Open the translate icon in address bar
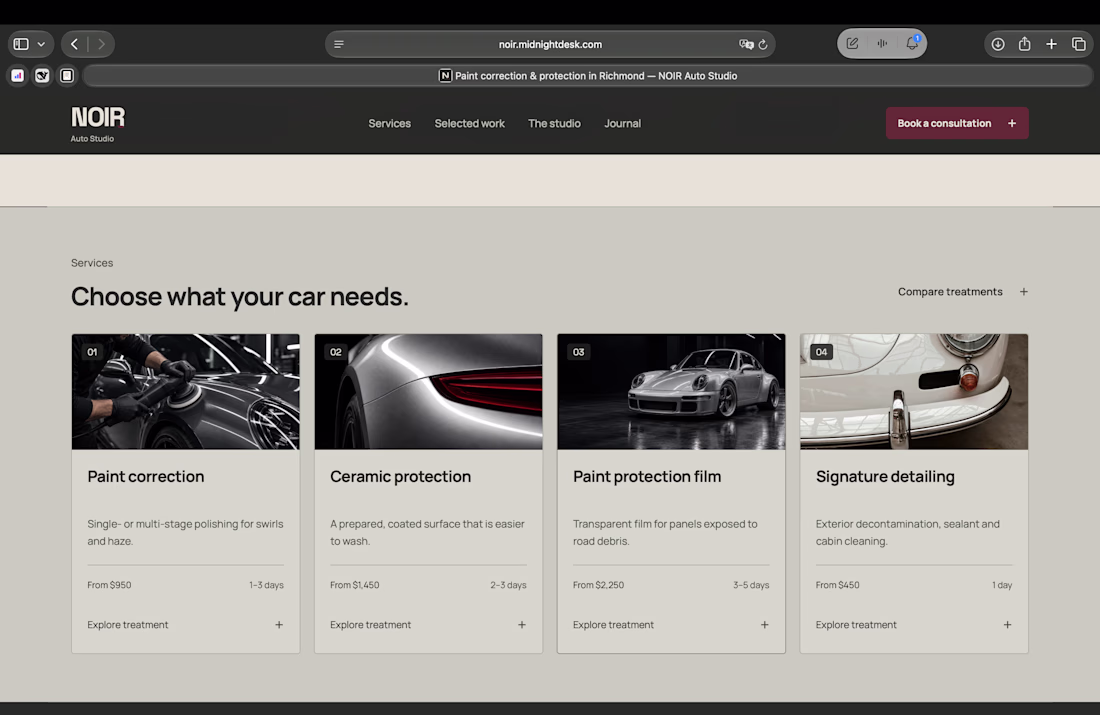This screenshot has height=715, width=1100. [x=746, y=44]
